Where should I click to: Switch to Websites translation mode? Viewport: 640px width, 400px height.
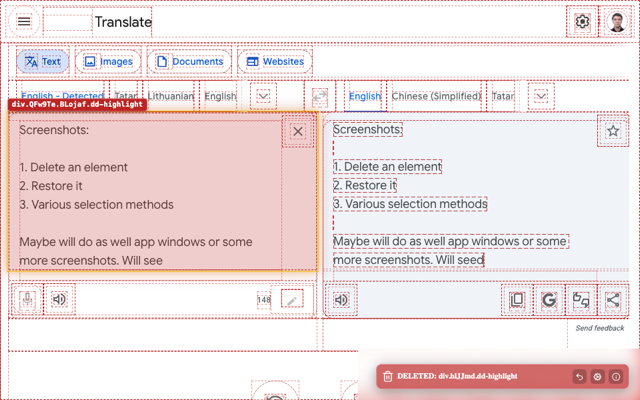275,62
